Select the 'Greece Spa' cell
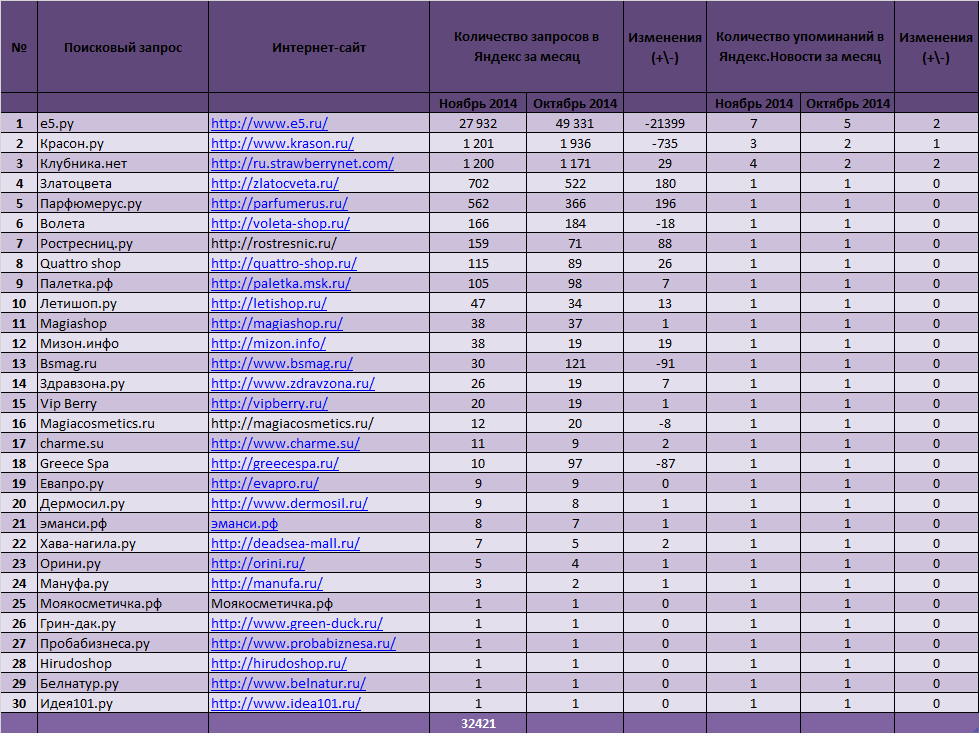Screen dimensions: 979x733 tap(123, 463)
